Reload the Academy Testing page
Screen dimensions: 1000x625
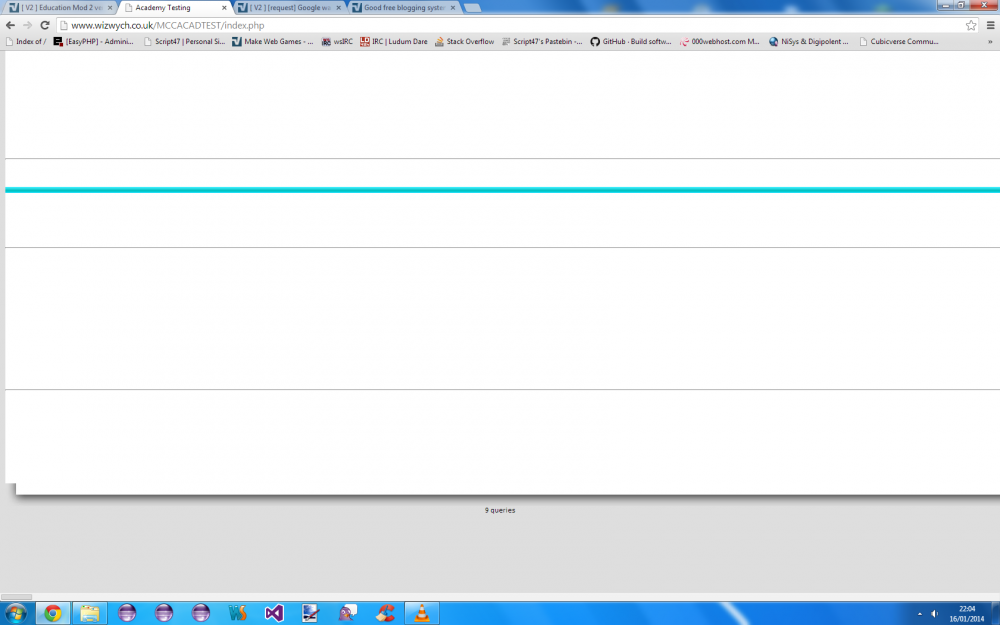pos(45,25)
